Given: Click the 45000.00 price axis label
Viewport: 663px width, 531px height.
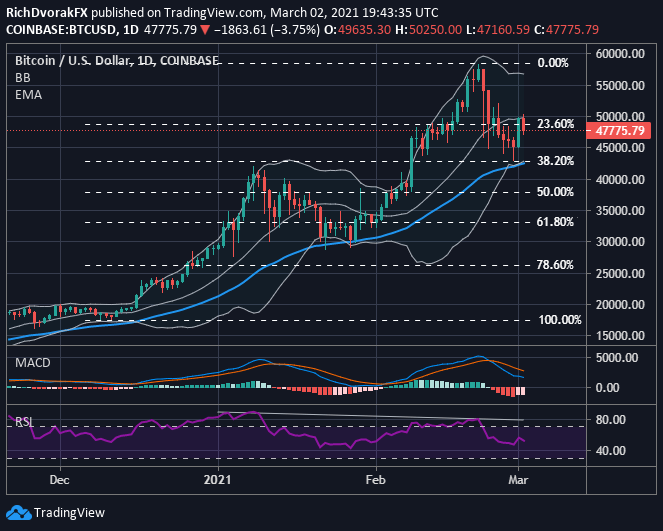Looking at the screenshot, I should tap(620, 148).
